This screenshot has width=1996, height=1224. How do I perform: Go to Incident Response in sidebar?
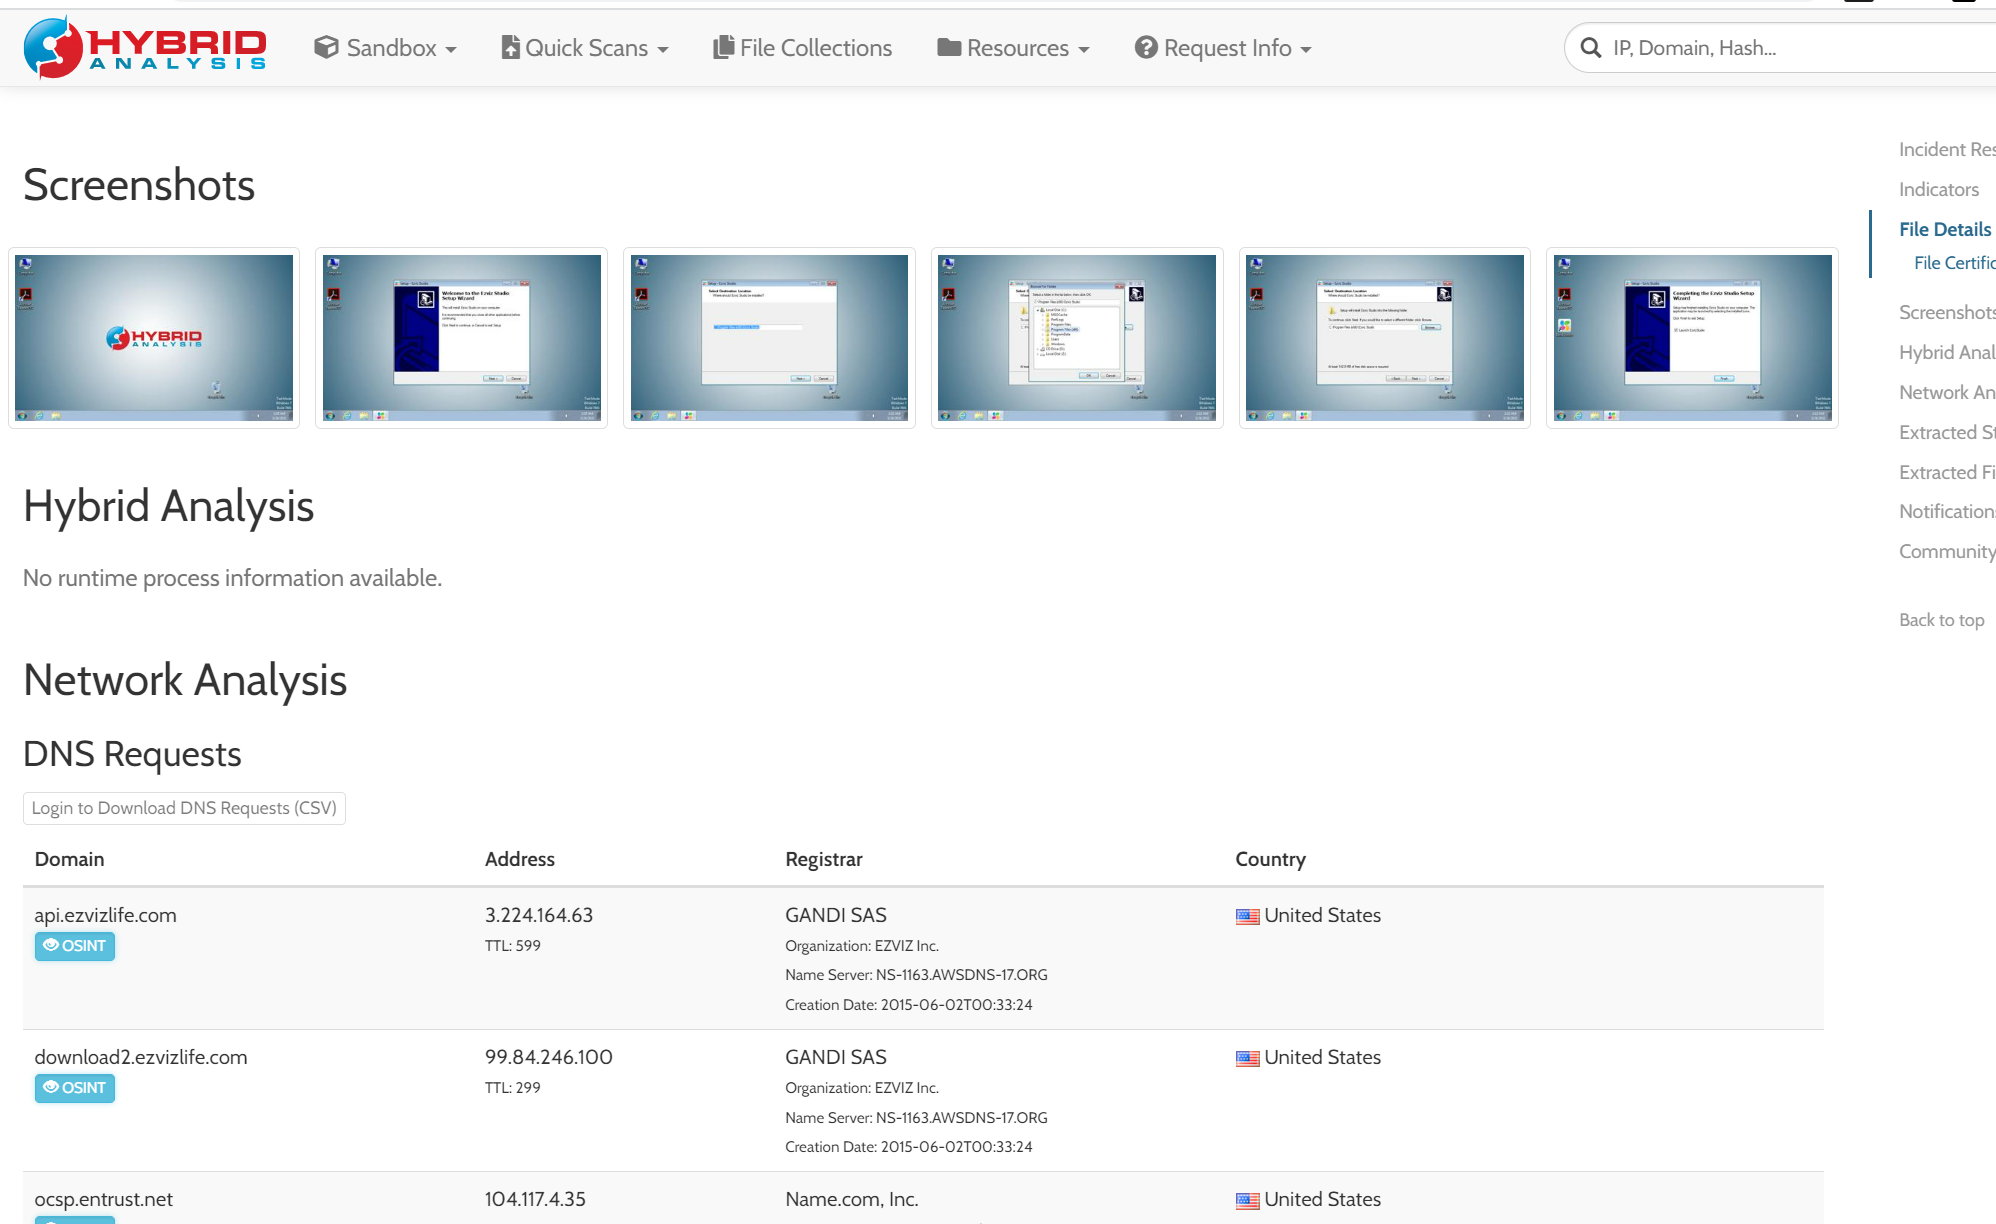(1947, 149)
